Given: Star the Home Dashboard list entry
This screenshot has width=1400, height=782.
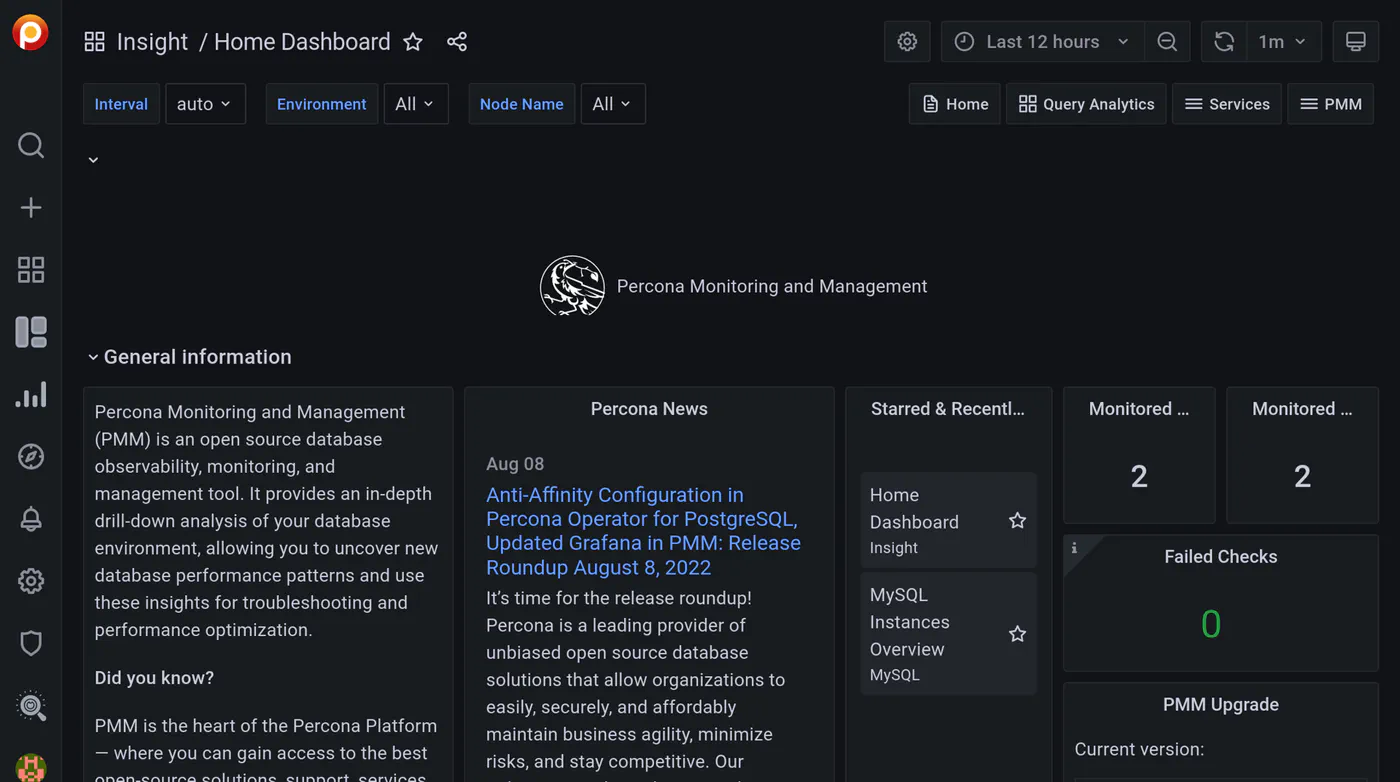Looking at the screenshot, I should click(x=1017, y=520).
